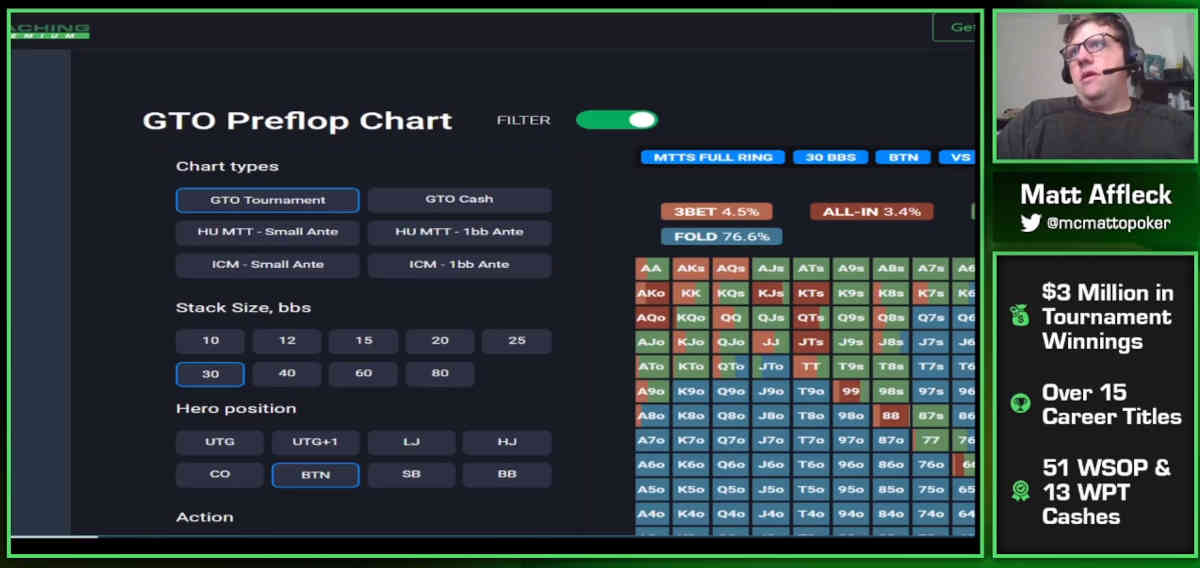Choose HJ hero position
Image resolution: width=1200 pixels, height=568 pixels.
[x=507, y=442]
